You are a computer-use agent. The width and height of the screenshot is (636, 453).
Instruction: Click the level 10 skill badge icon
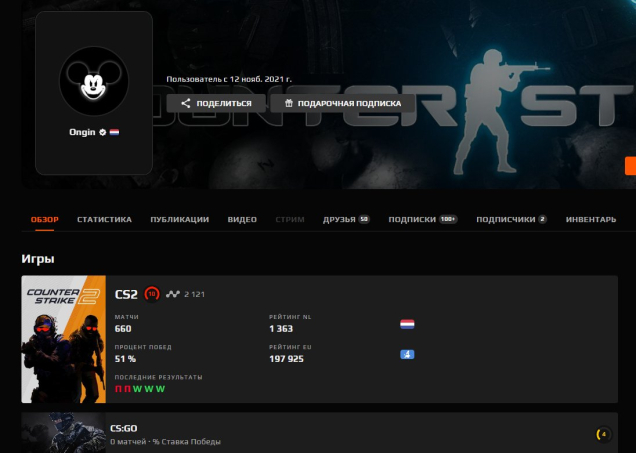click(x=152, y=294)
